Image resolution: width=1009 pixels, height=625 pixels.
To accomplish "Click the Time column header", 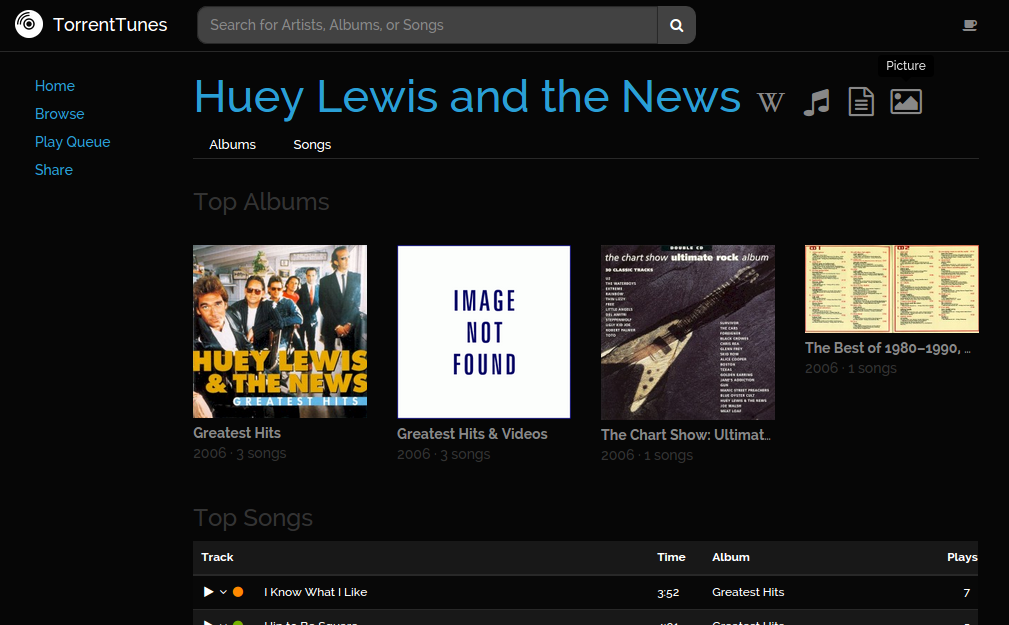I will (x=671, y=557).
